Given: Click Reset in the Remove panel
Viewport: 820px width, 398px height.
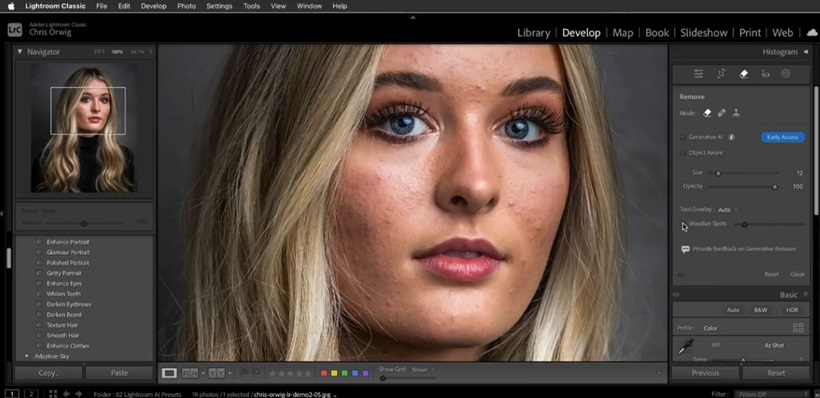Looking at the screenshot, I should click(x=771, y=274).
